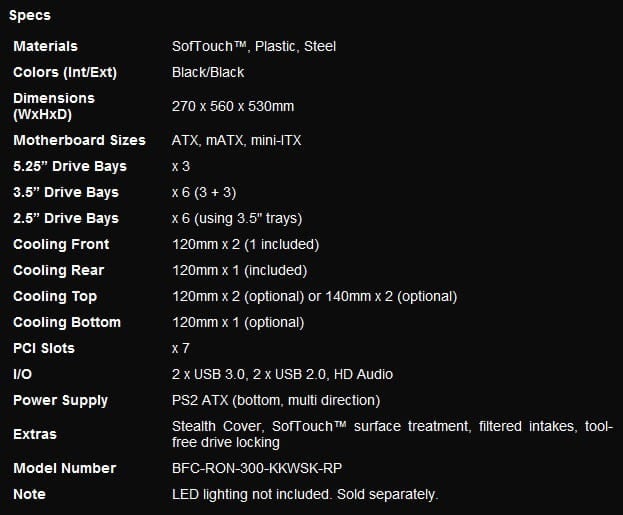This screenshot has width=623, height=515.
Task: Click the PCI Slots label
Action: point(44,348)
